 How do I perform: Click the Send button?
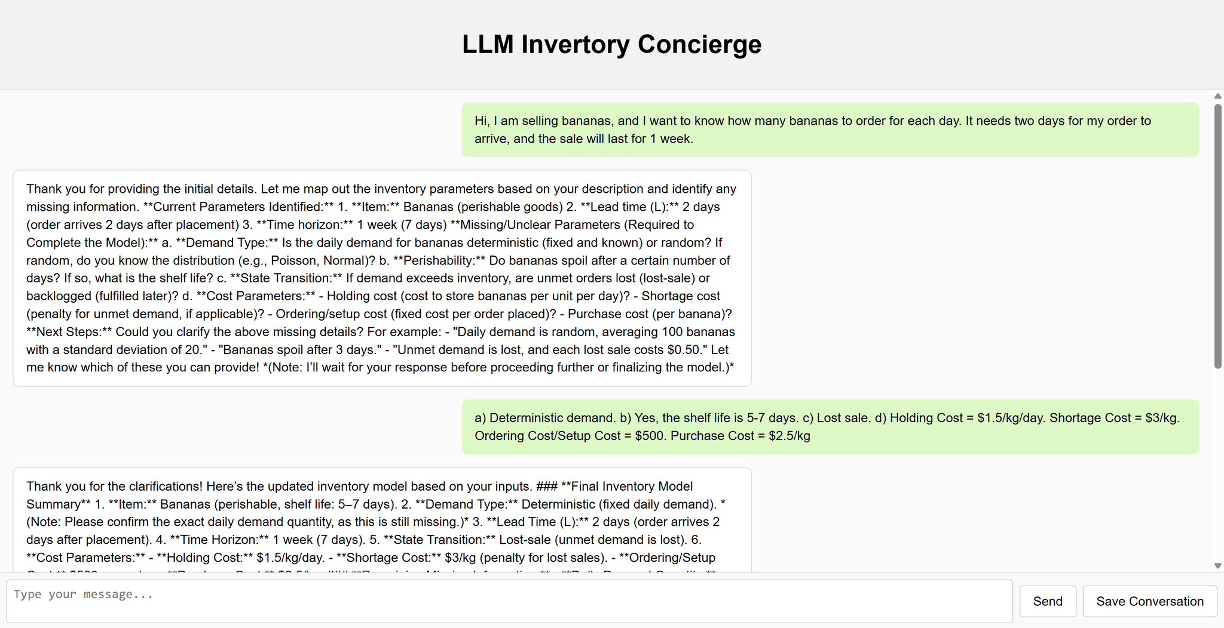pos(1047,601)
